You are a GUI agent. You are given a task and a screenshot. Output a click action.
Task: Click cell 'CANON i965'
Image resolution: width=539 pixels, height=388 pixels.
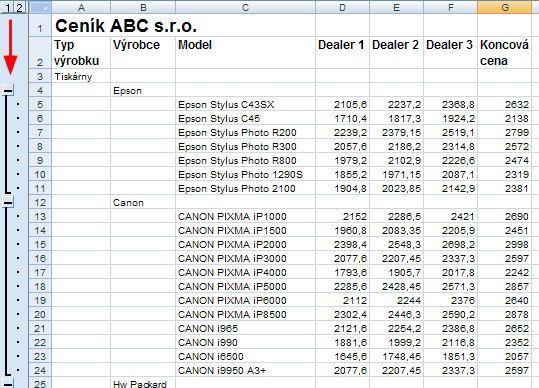(245, 329)
